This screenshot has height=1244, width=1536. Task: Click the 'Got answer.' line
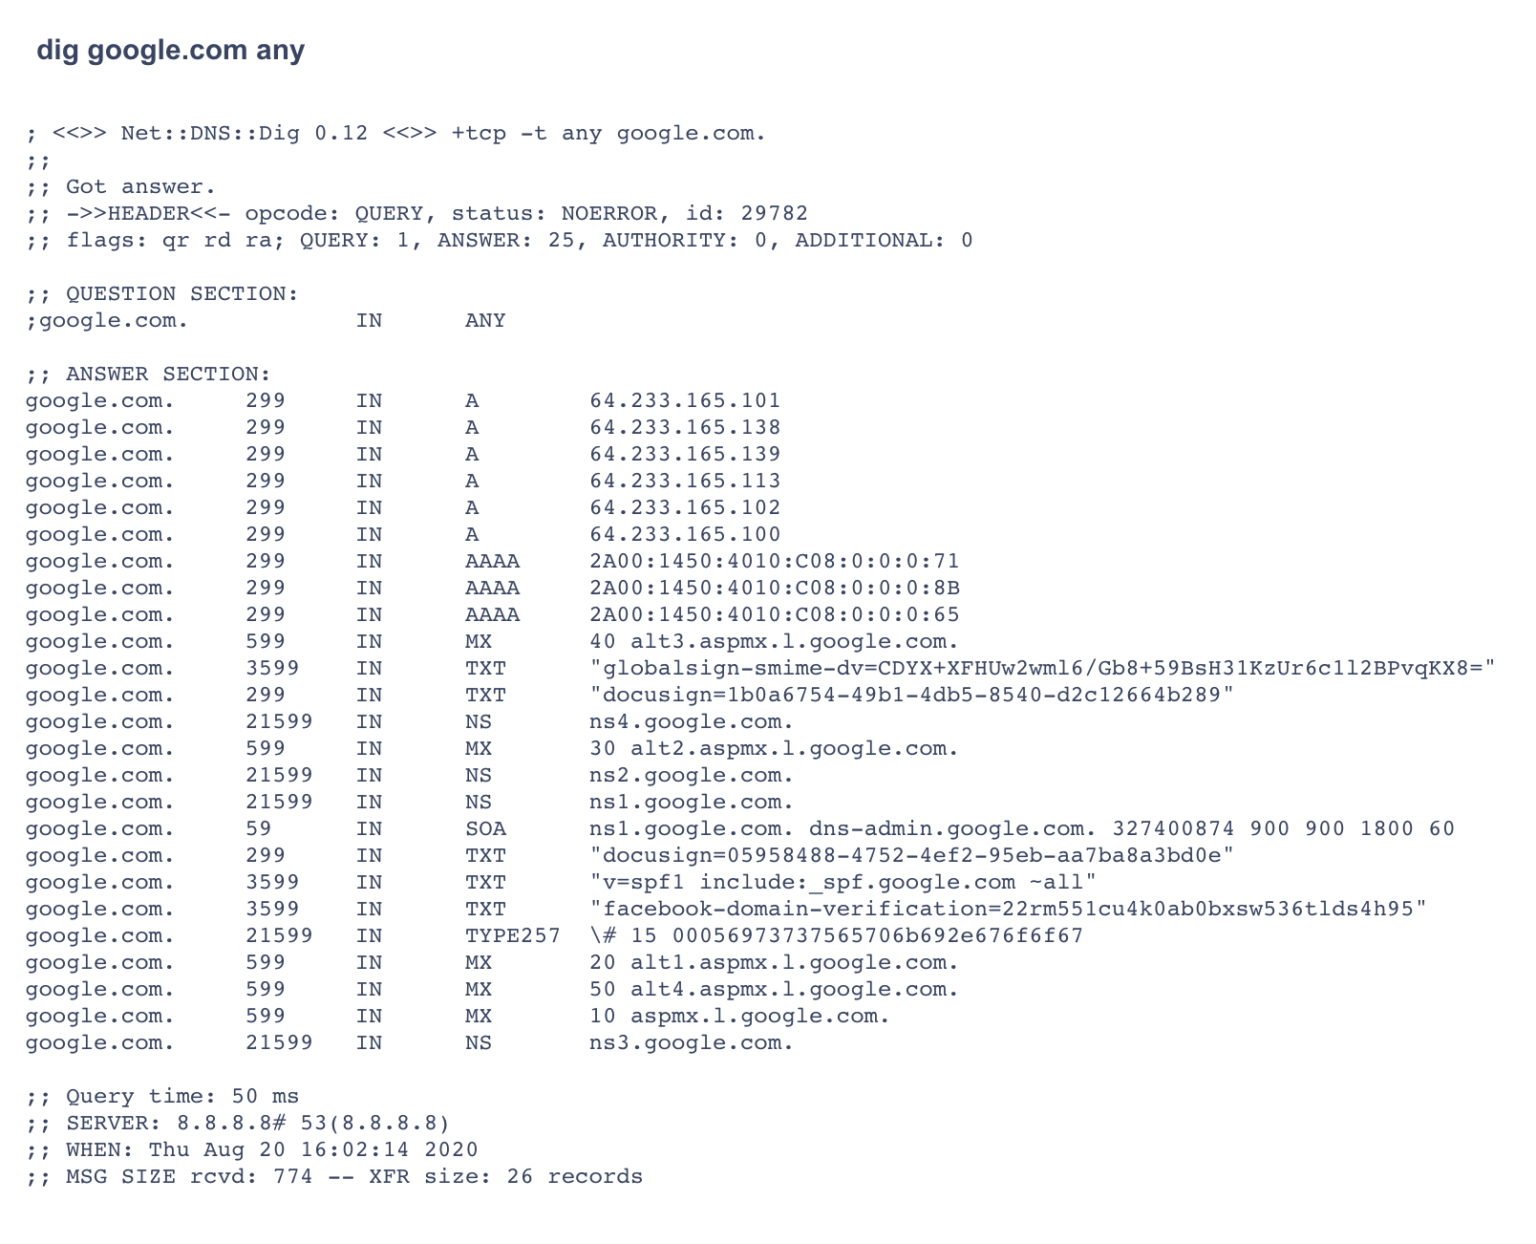point(120,187)
